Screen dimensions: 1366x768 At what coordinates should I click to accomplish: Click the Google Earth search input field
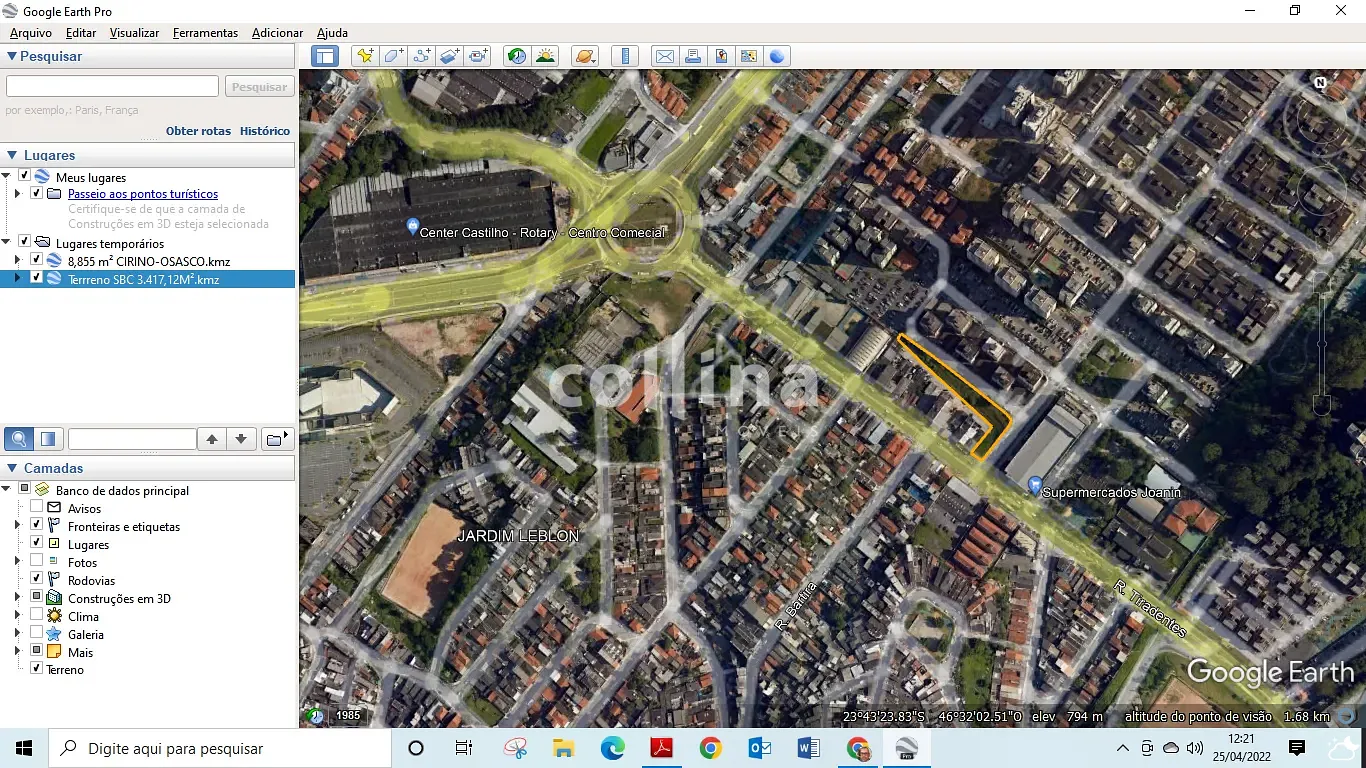point(112,87)
